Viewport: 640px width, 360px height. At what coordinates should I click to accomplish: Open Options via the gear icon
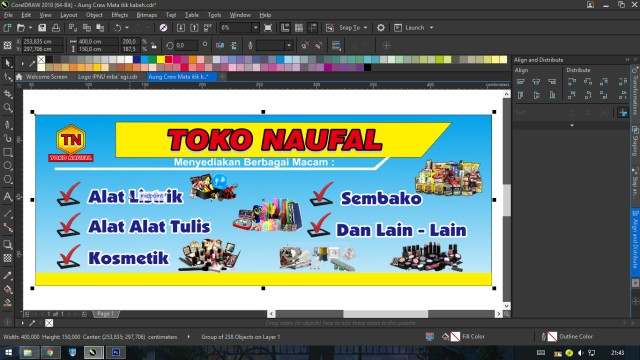pos(381,28)
